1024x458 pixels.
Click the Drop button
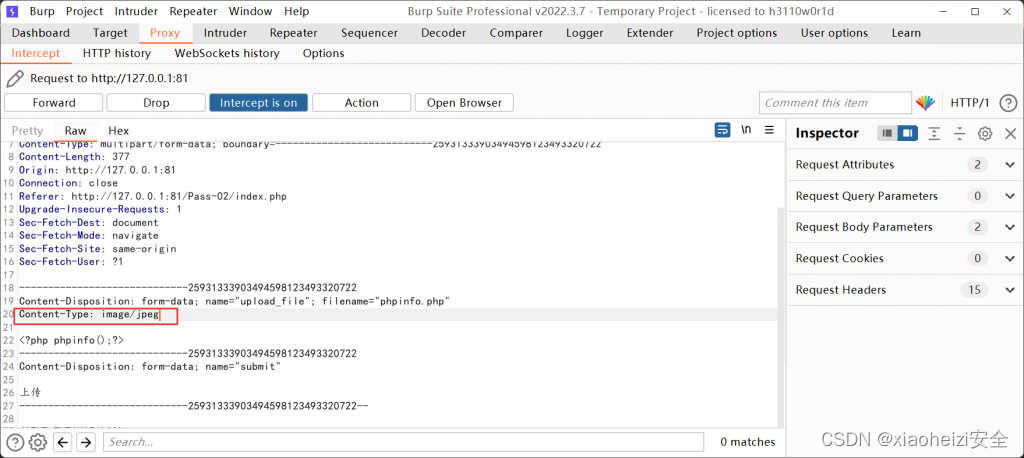click(x=156, y=103)
